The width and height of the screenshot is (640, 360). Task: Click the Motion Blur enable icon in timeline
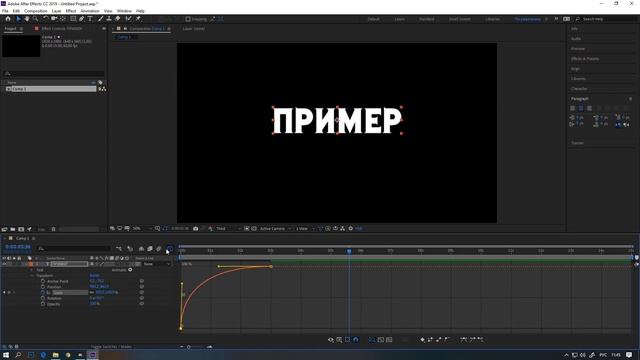pyautogui.click(x=159, y=249)
